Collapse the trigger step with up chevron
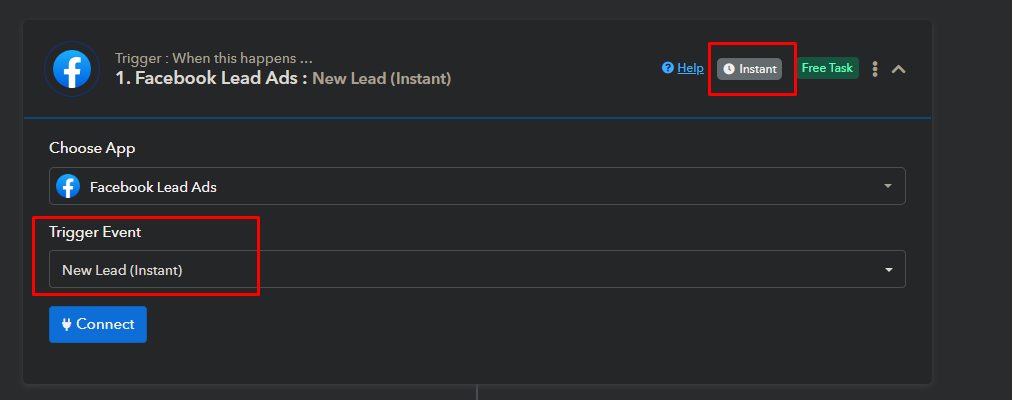Viewport: 1012px width, 400px height. (898, 69)
